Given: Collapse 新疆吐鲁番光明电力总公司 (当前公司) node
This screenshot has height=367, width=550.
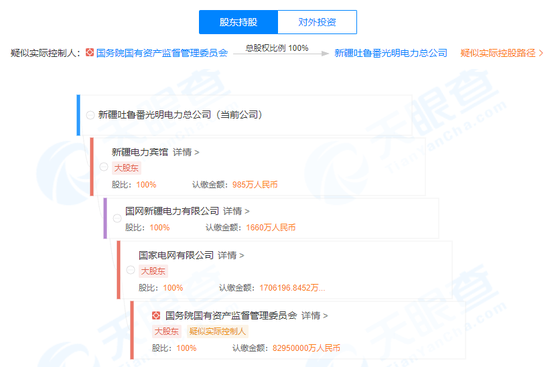Looking at the screenshot, I should [x=90, y=115].
